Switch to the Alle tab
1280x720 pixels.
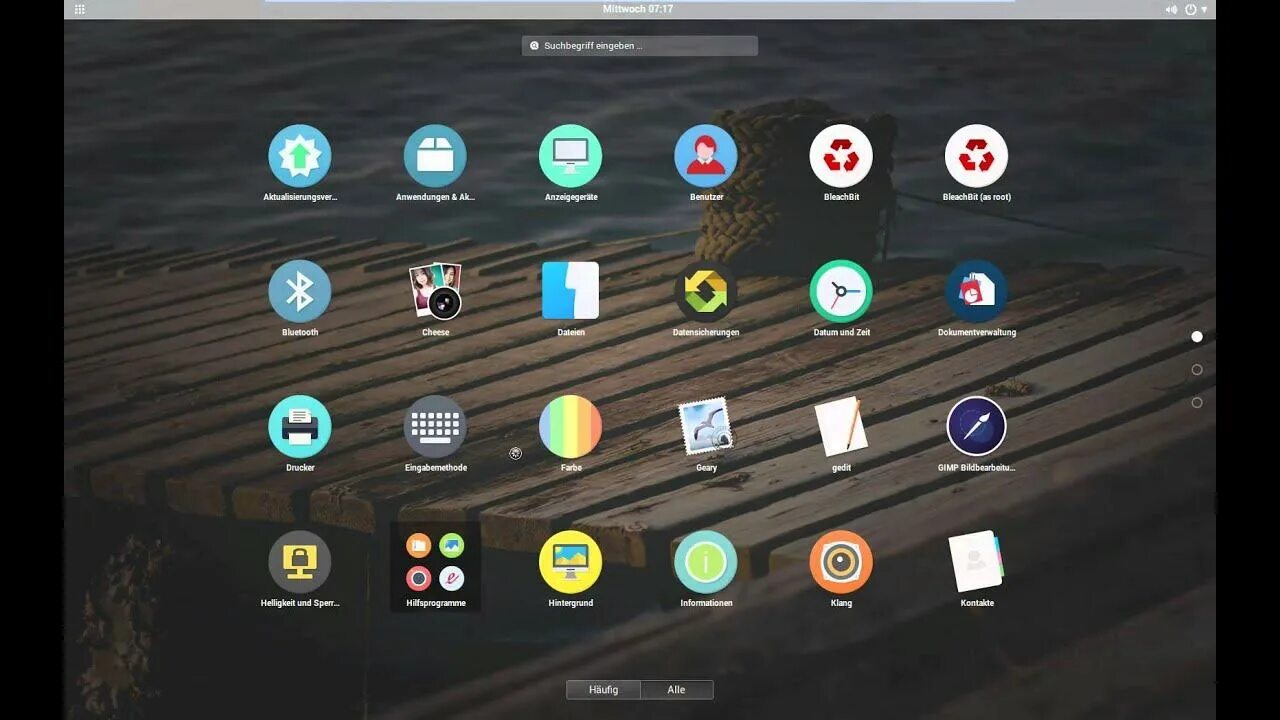(x=677, y=689)
